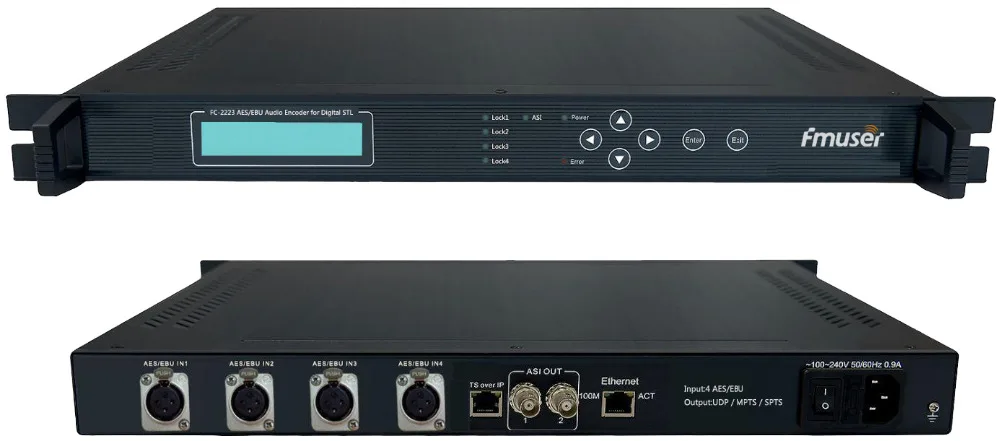Click the right arrow button on front panel

(x=649, y=139)
